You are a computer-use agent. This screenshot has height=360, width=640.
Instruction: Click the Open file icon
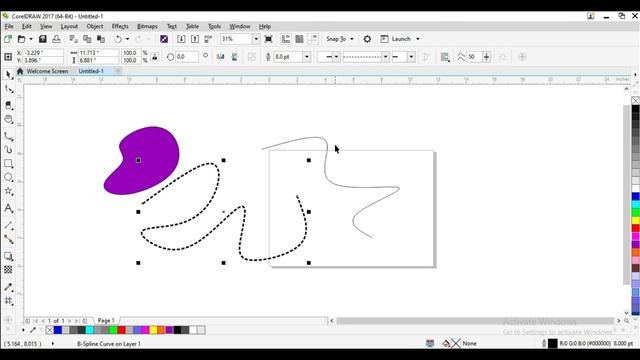click(21, 39)
